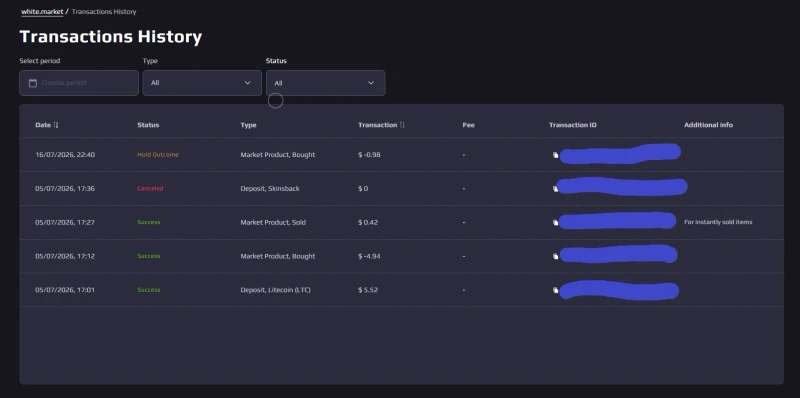Open the white.market breadcrumb link

pyautogui.click(x=42, y=11)
